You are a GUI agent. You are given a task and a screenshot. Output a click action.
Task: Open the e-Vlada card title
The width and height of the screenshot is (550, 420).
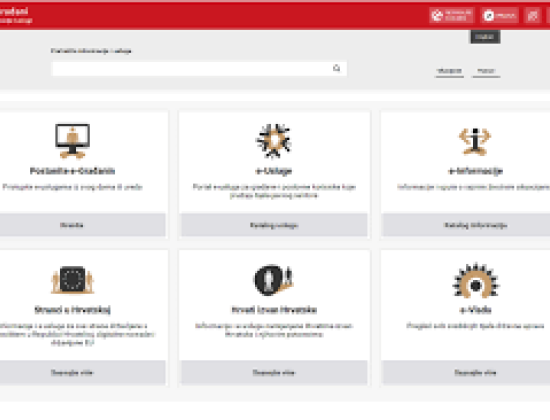475,310
